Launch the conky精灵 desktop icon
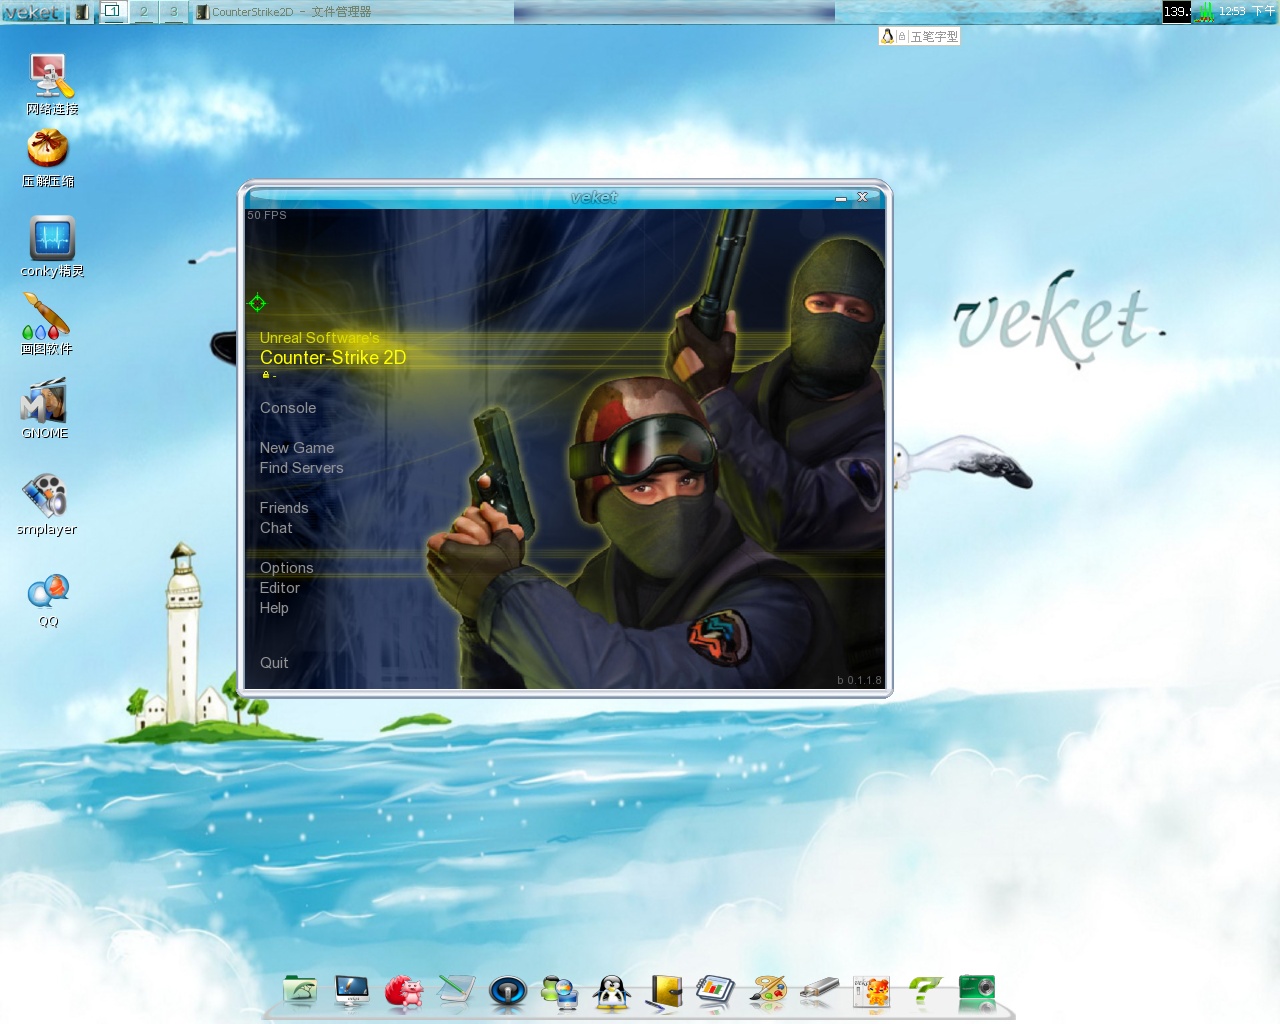 [x=52, y=238]
